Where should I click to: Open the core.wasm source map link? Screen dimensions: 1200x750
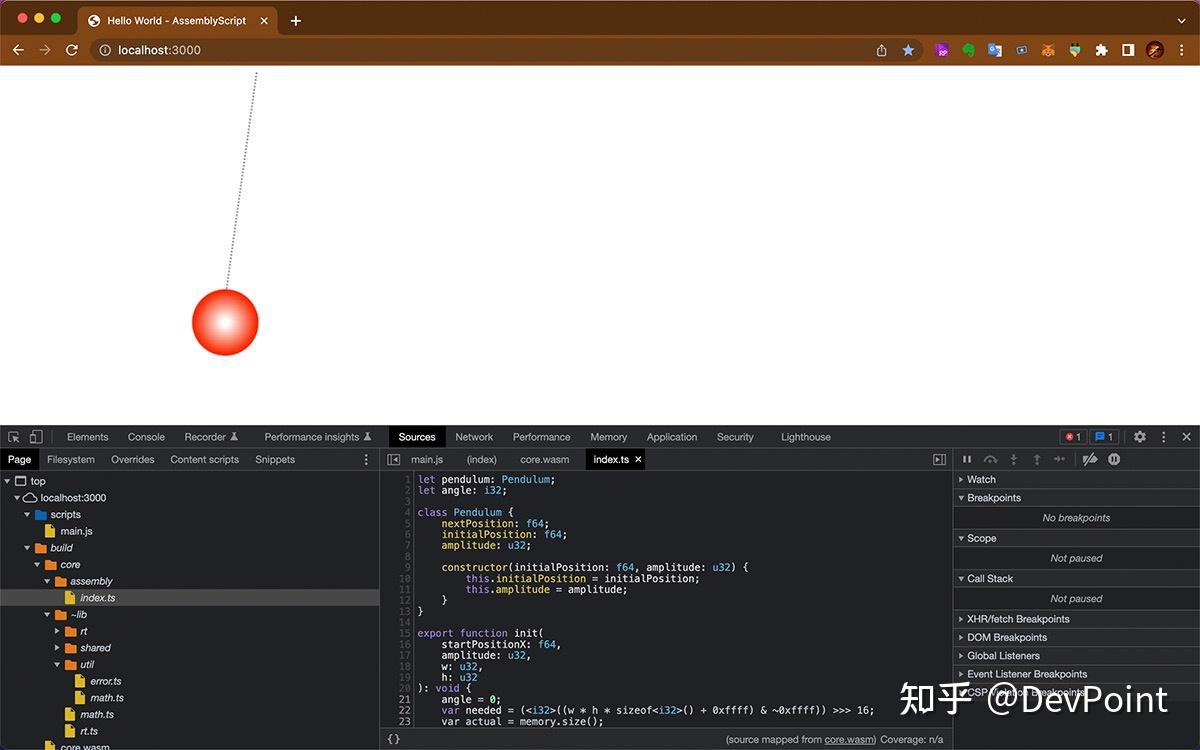pyautogui.click(x=848, y=739)
